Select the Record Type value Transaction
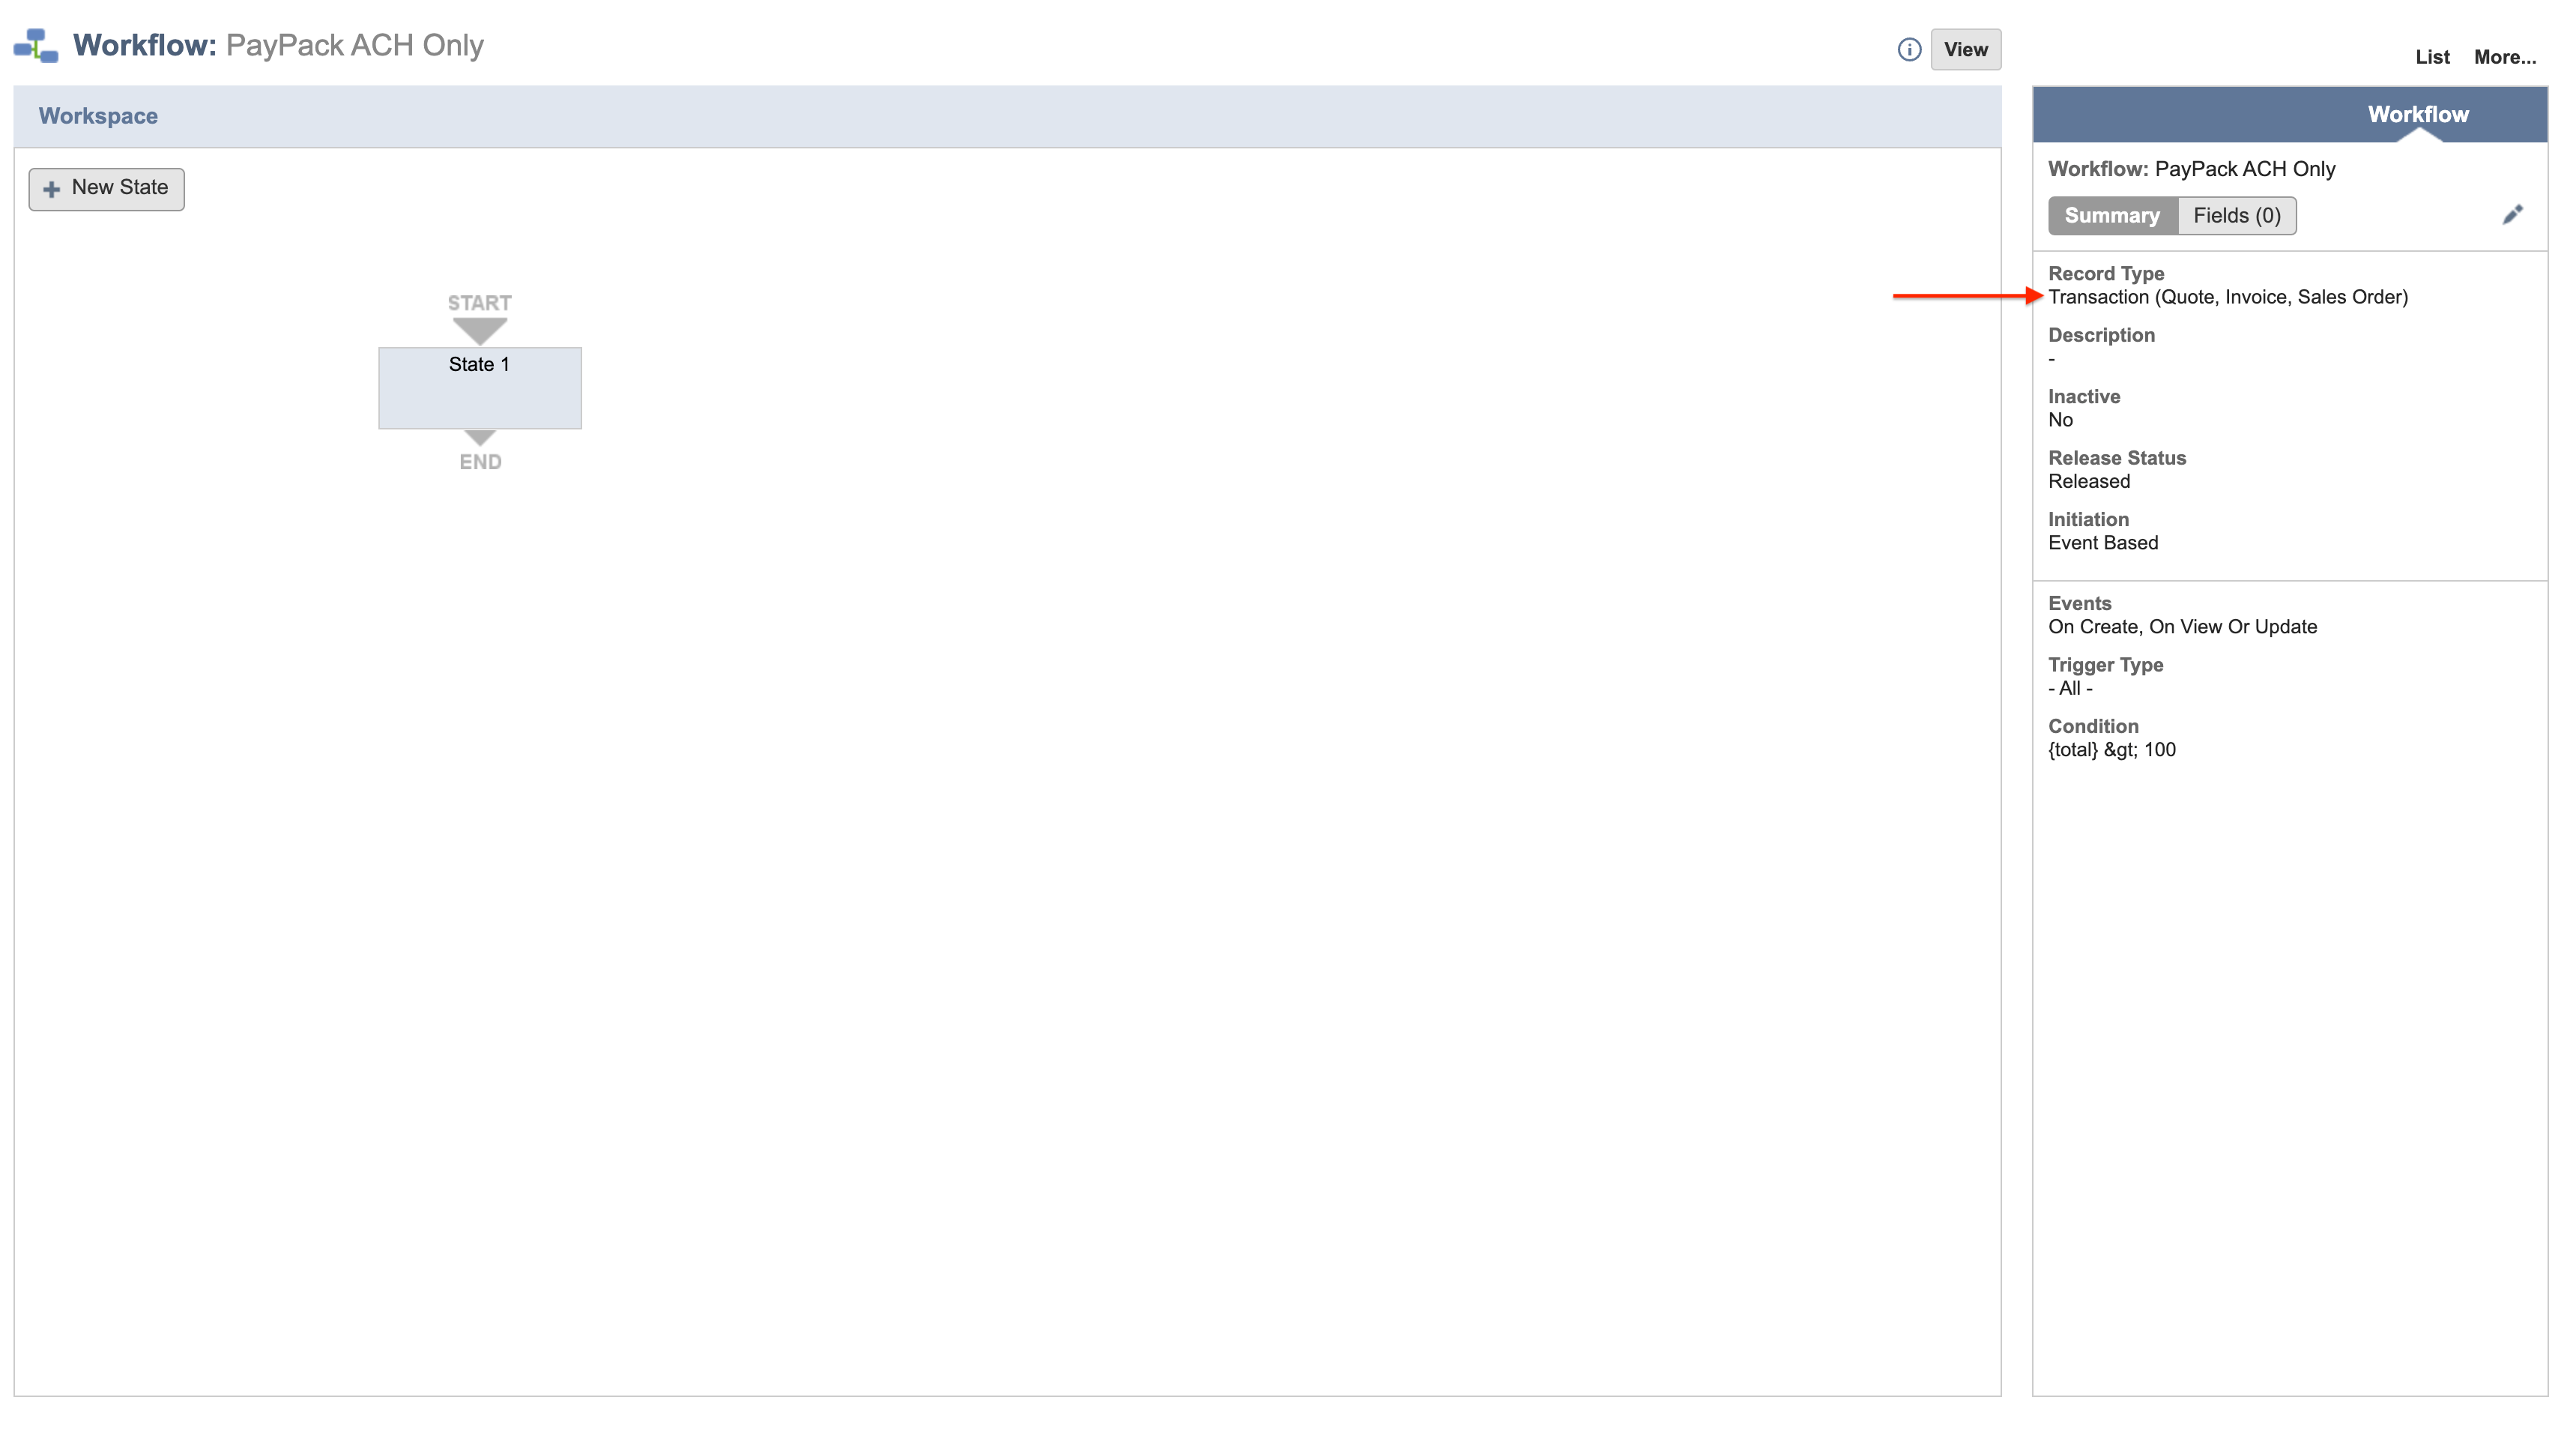2576x1436 pixels. click(x=2228, y=296)
